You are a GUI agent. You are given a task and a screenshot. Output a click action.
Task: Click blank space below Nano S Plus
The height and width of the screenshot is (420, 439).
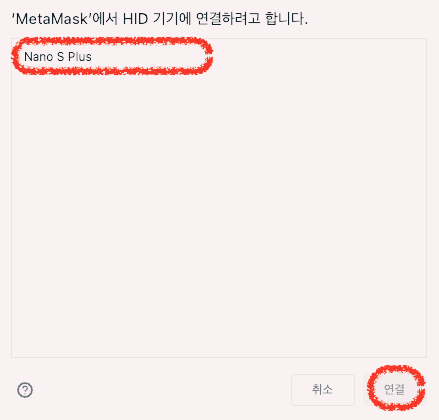coord(219,213)
